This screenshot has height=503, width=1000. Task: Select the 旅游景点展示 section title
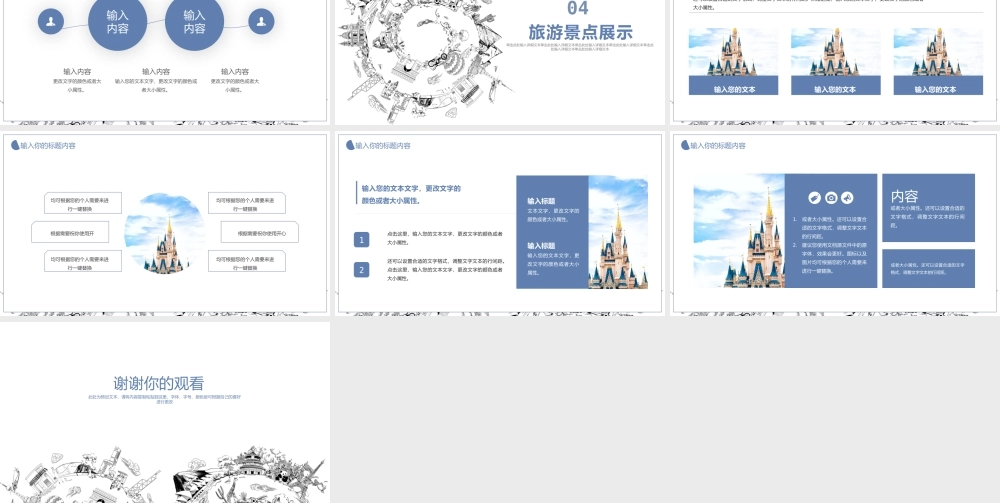(580, 33)
